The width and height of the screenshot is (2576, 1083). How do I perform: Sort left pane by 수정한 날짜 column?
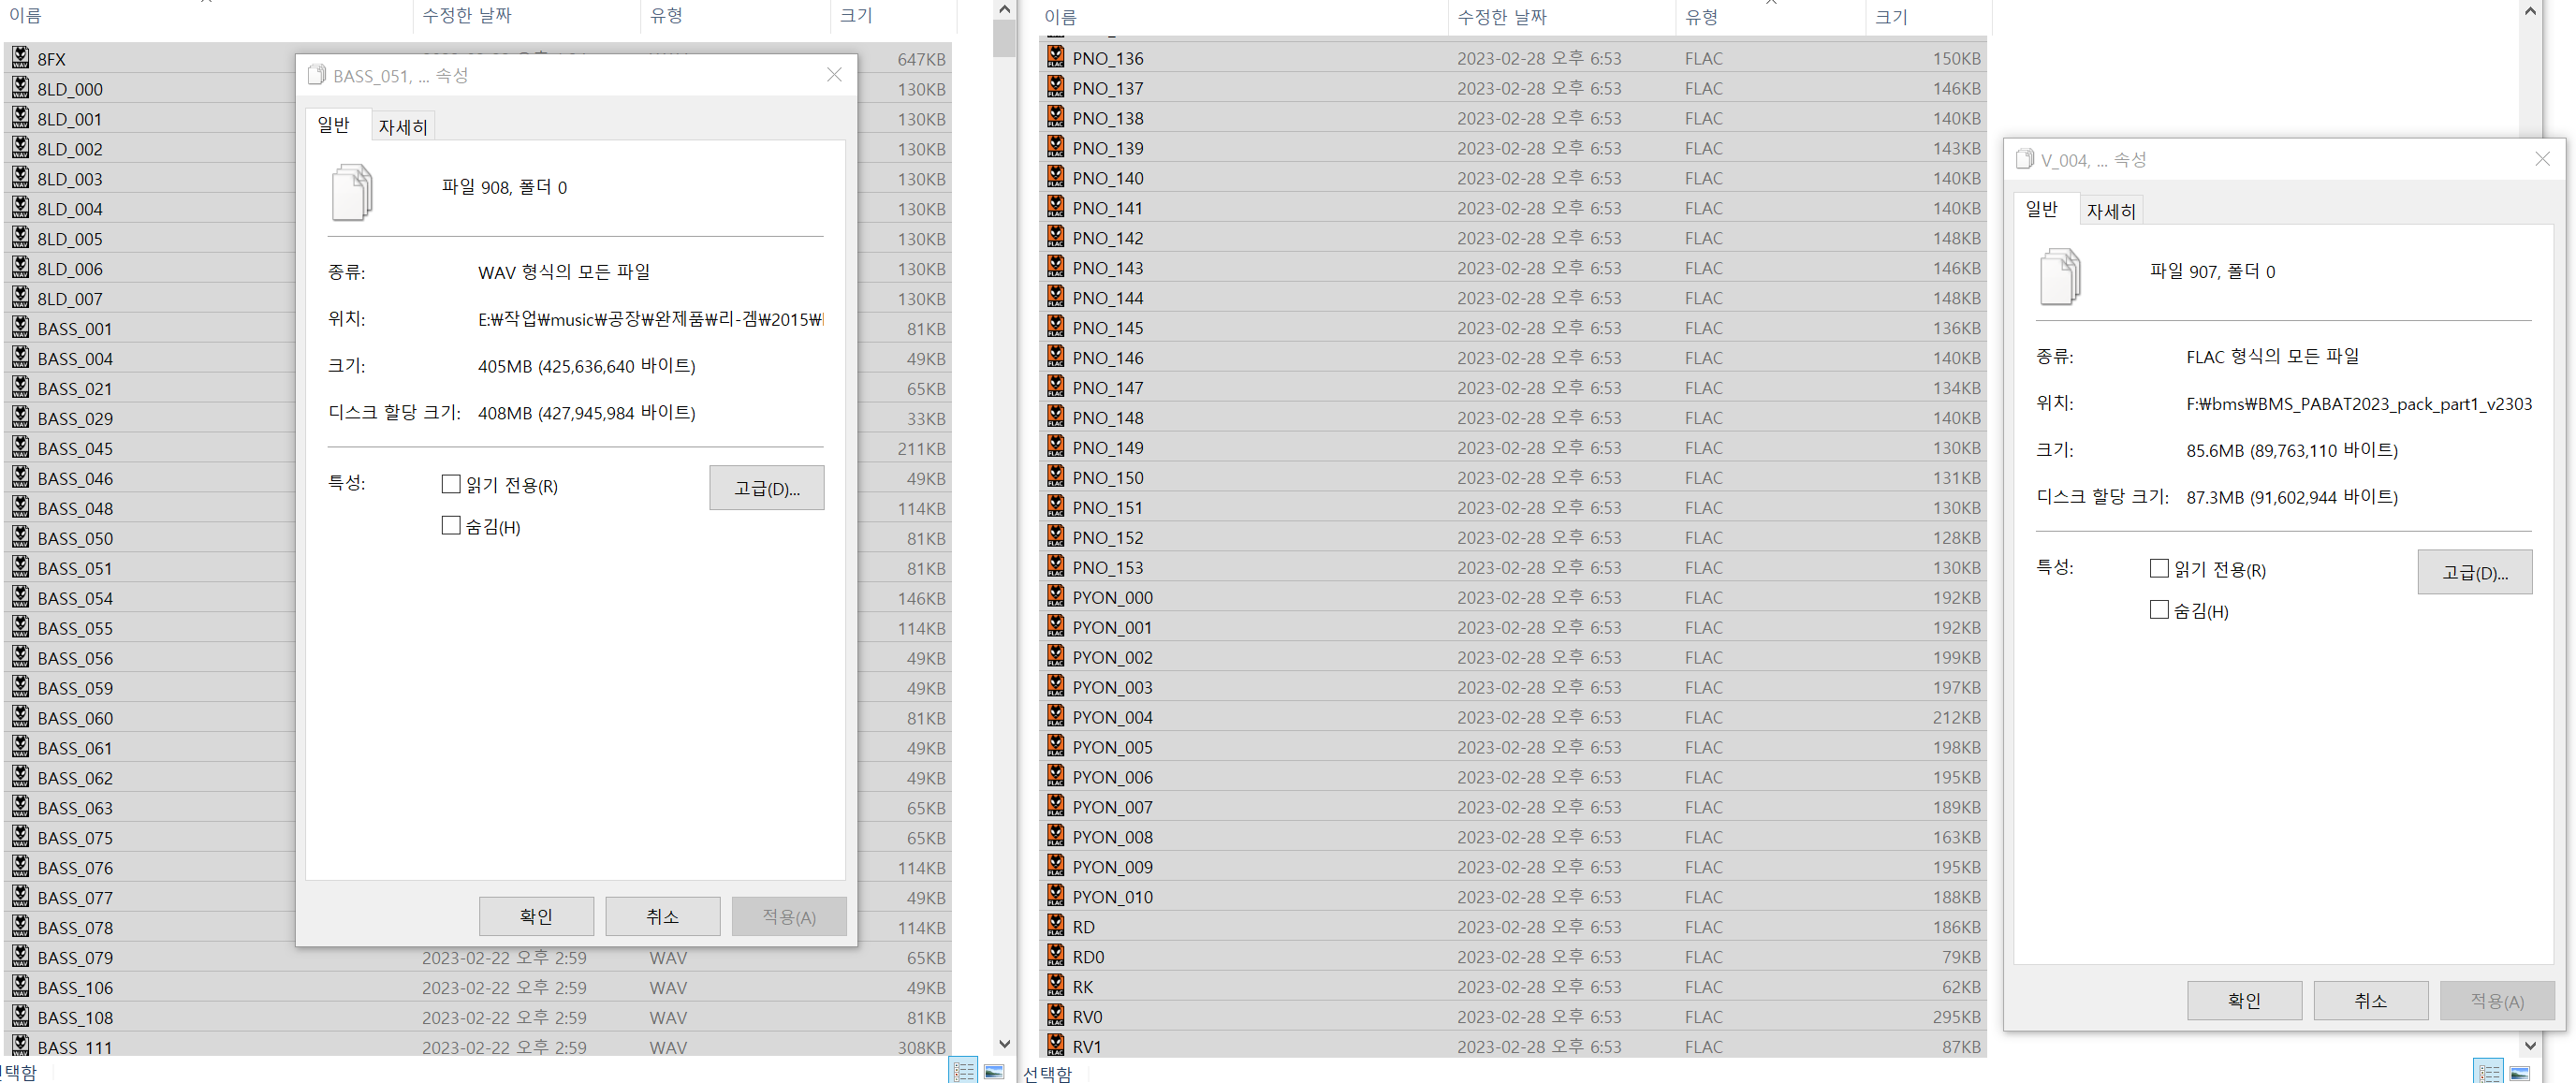coord(467,15)
